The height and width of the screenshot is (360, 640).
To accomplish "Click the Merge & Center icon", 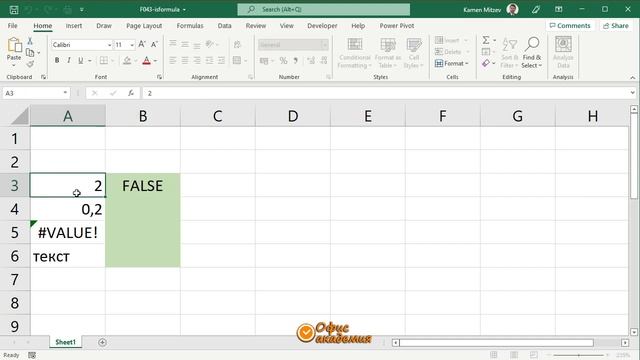I will coord(237,60).
